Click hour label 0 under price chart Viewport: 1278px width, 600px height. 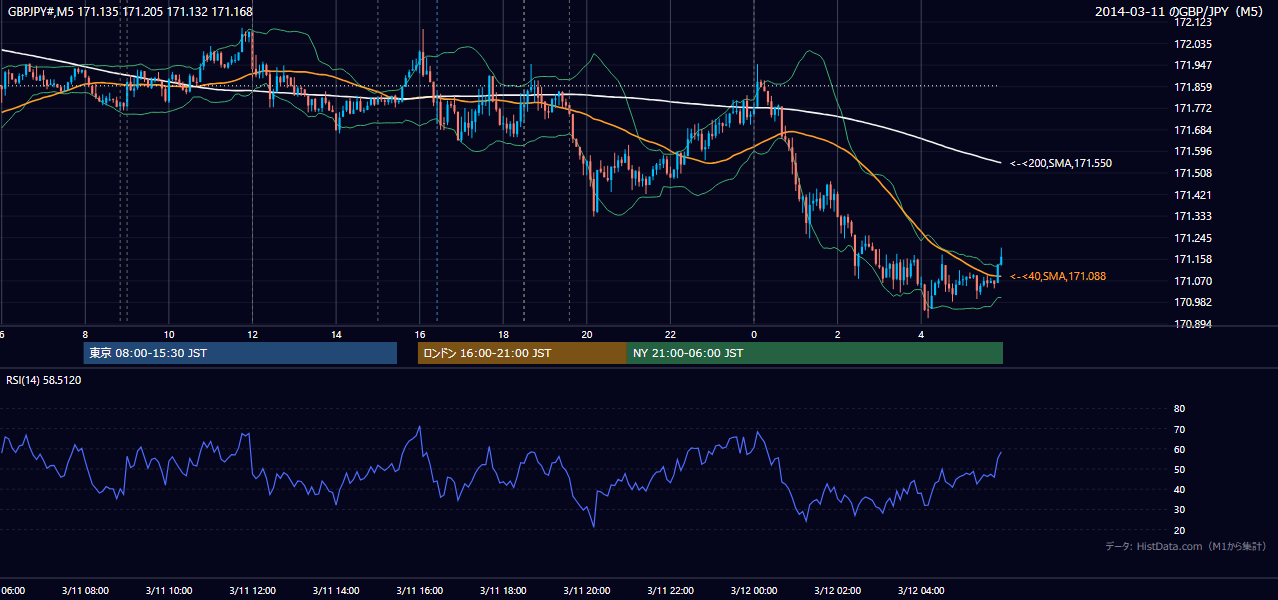[x=754, y=335]
